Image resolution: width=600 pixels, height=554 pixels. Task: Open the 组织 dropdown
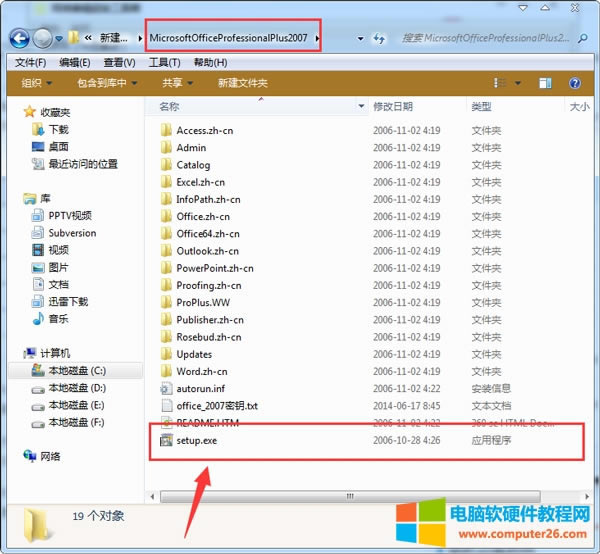(37, 83)
